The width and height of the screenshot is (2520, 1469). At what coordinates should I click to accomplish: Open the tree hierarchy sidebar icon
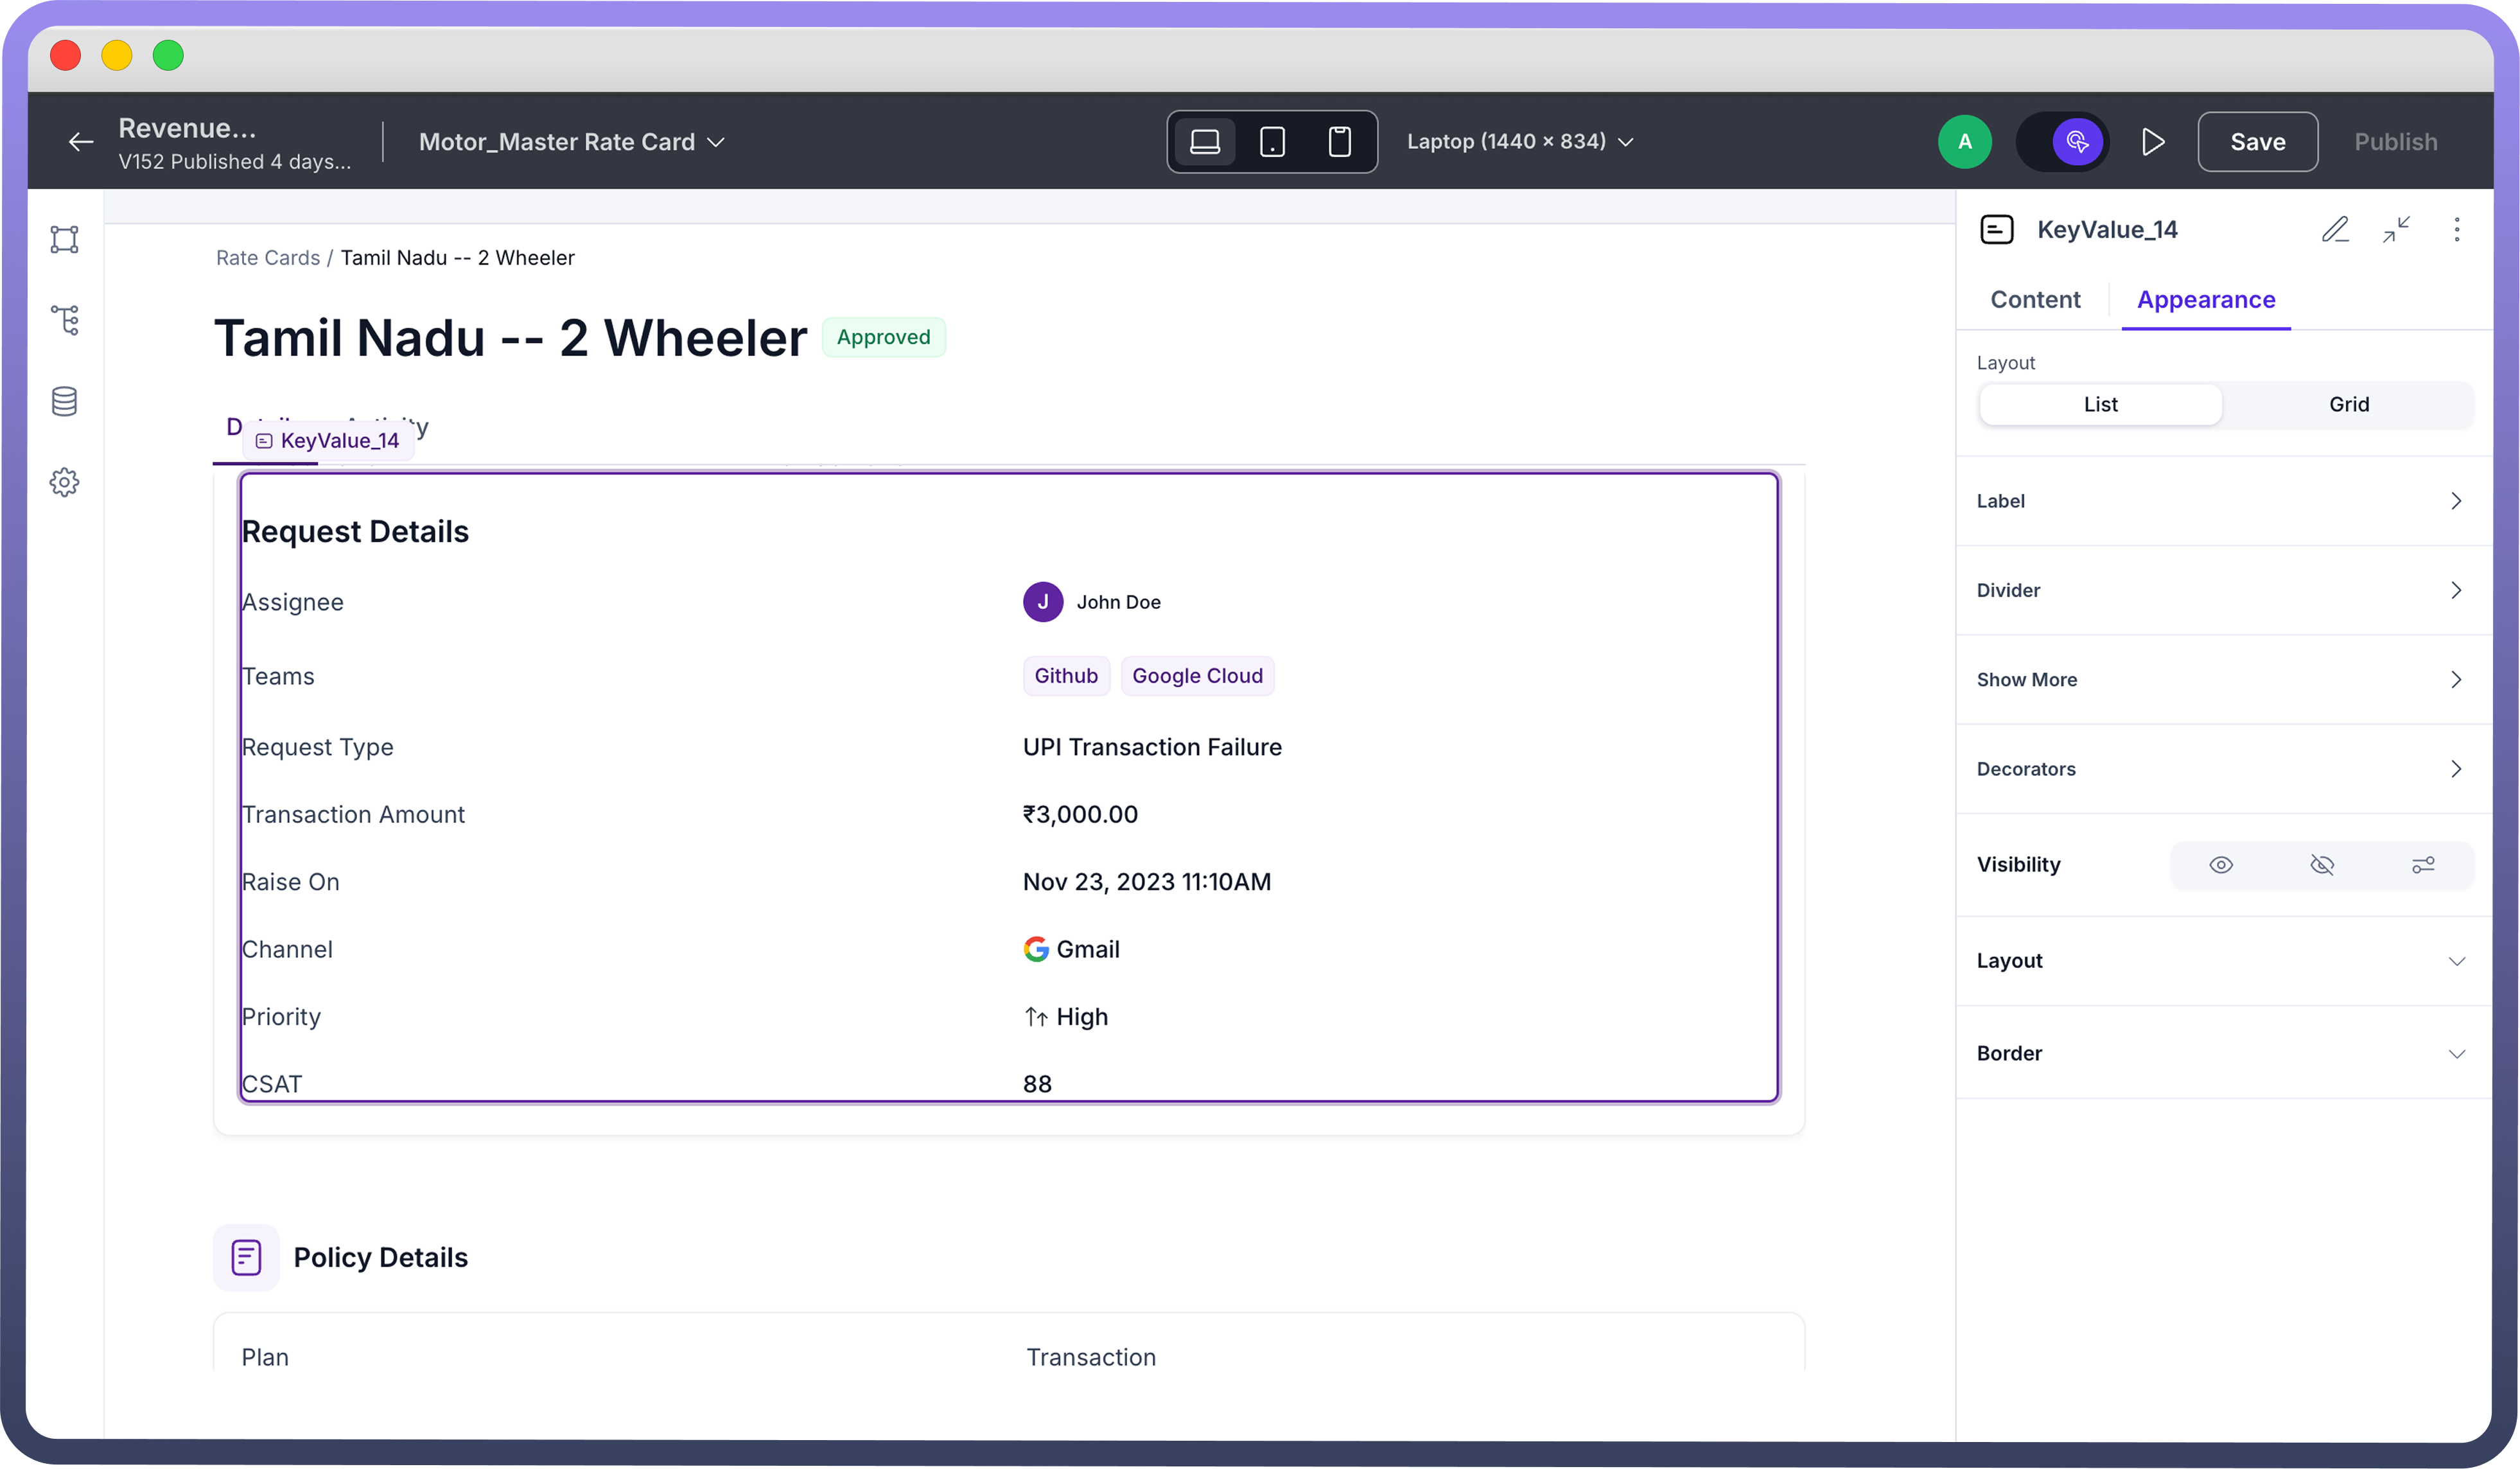[x=65, y=320]
